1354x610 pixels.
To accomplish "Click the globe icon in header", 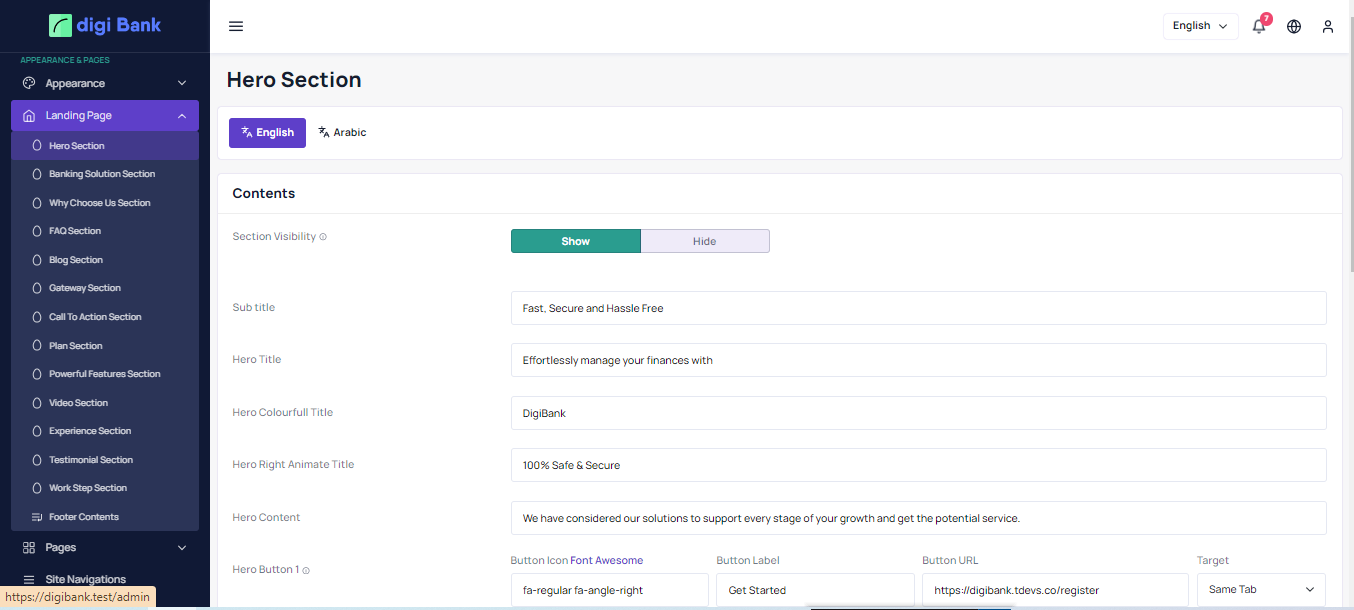I will pyautogui.click(x=1294, y=26).
